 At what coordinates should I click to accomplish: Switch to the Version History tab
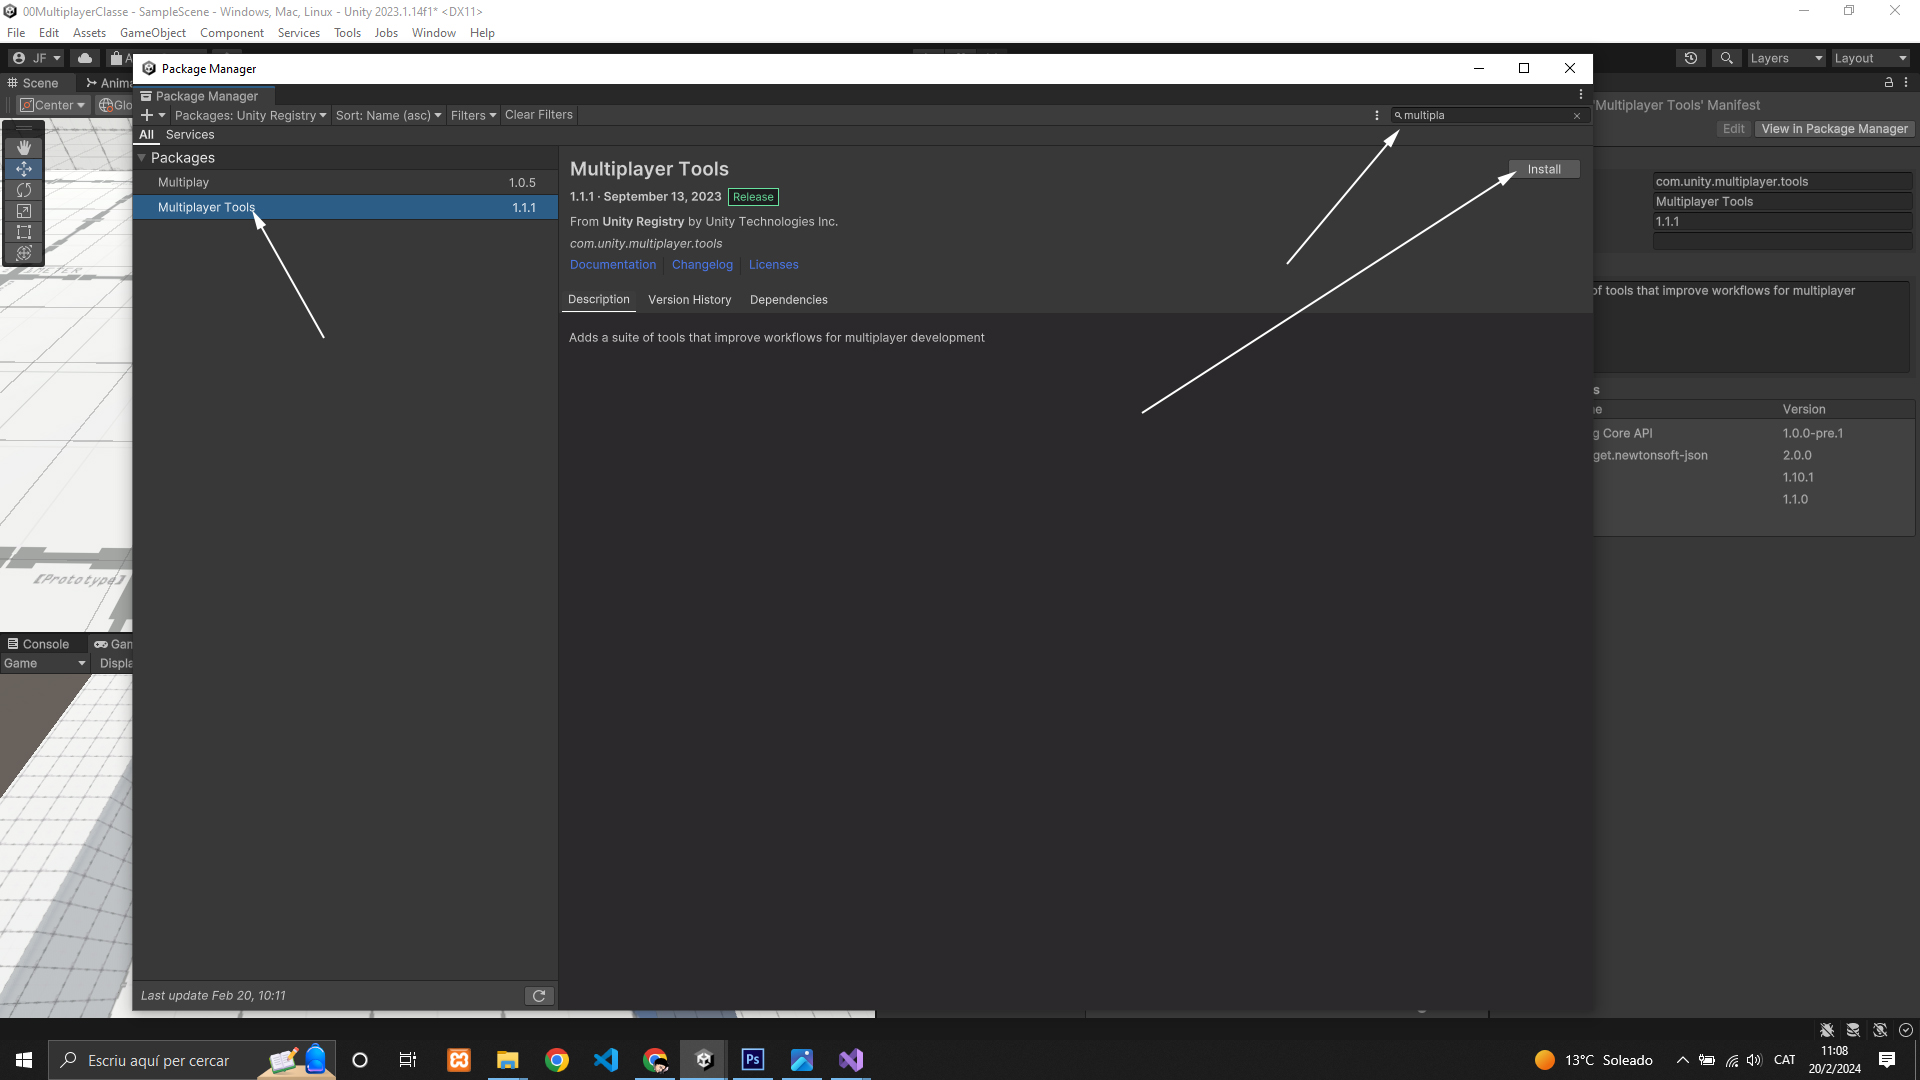(689, 300)
